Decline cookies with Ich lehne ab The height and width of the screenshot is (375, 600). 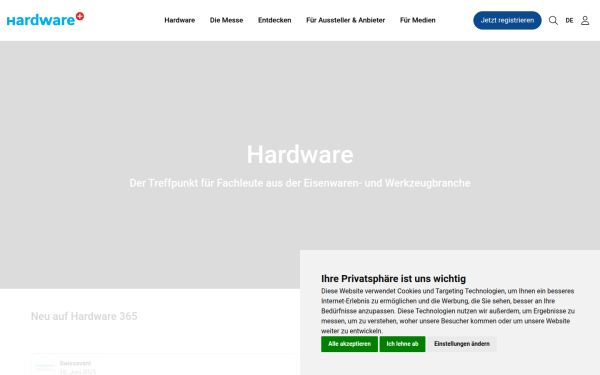coord(402,344)
